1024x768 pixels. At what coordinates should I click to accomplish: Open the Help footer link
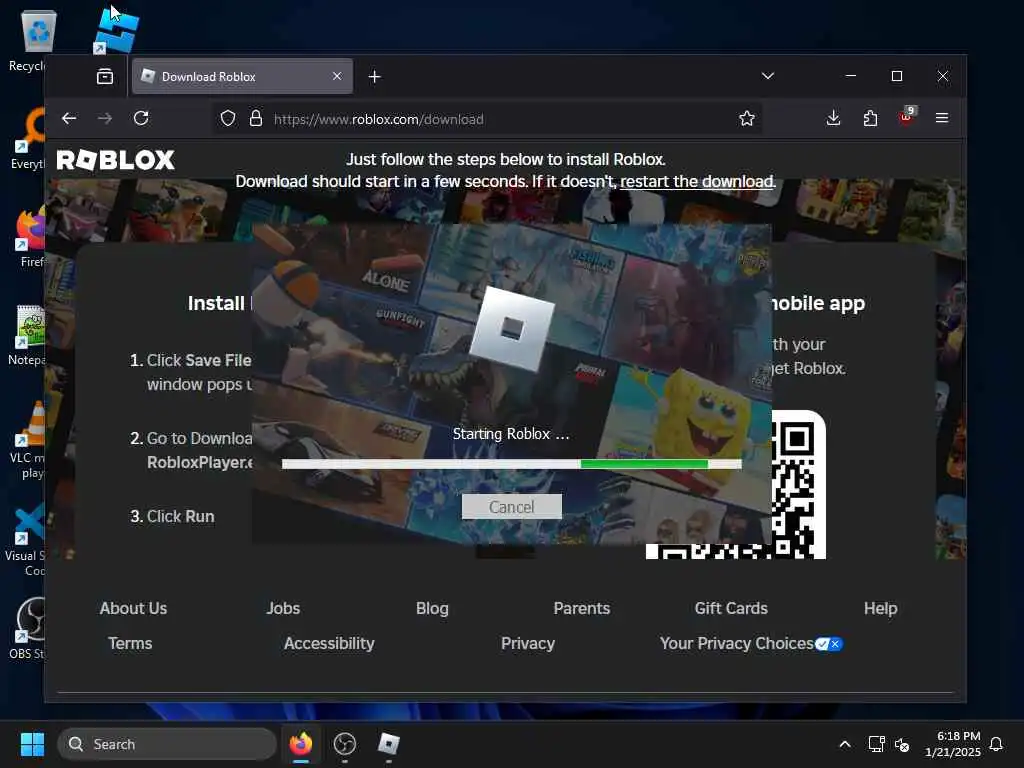pos(880,609)
